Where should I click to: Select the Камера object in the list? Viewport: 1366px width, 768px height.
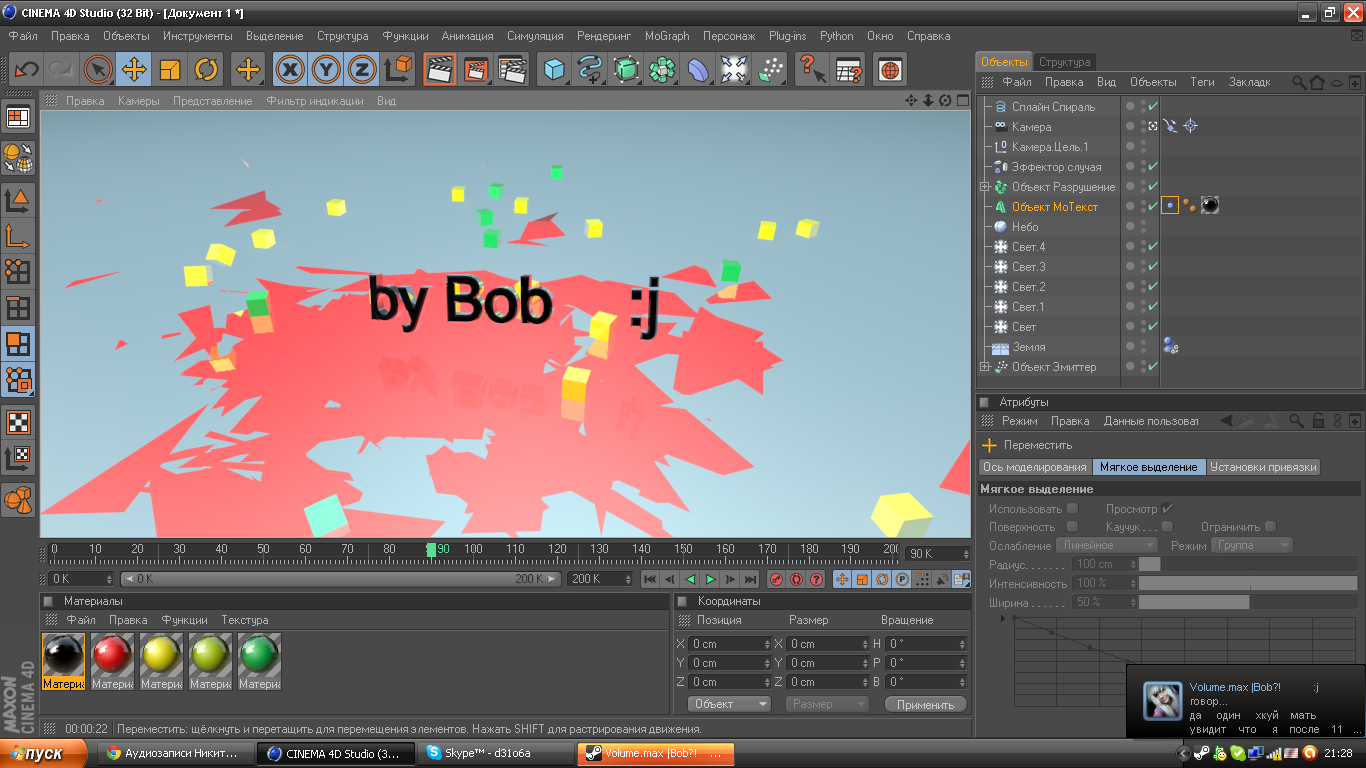coord(1031,127)
